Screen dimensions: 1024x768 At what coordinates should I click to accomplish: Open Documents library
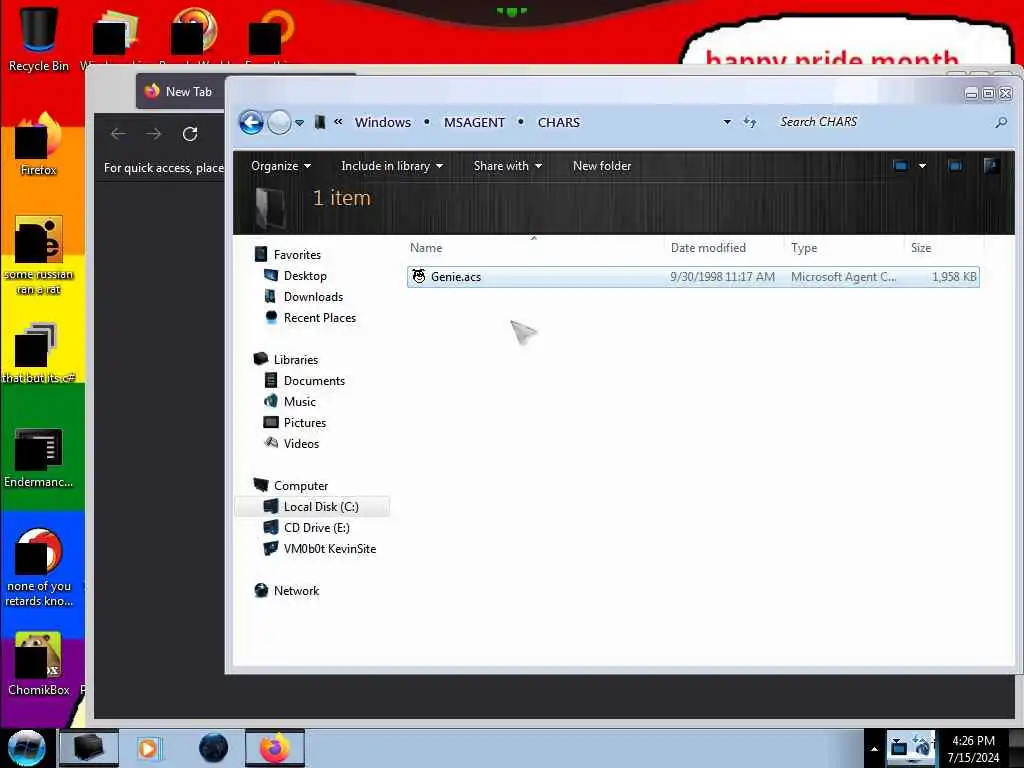point(314,381)
